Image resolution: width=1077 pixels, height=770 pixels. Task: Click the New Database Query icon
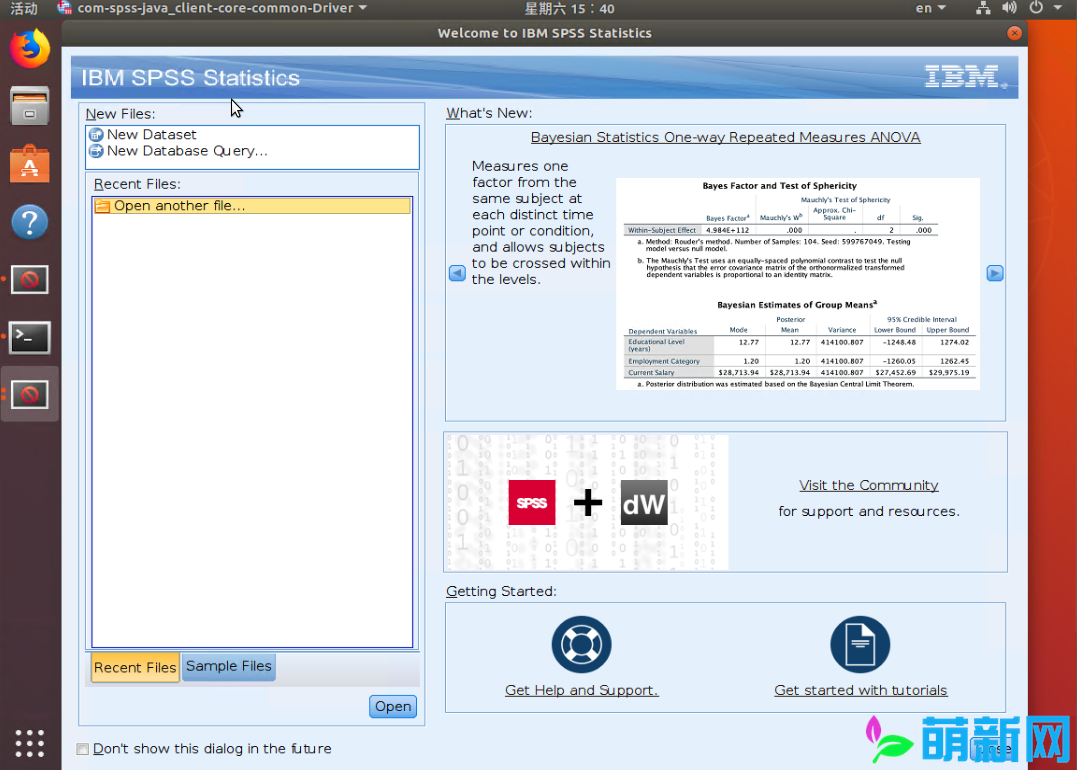point(96,151)
